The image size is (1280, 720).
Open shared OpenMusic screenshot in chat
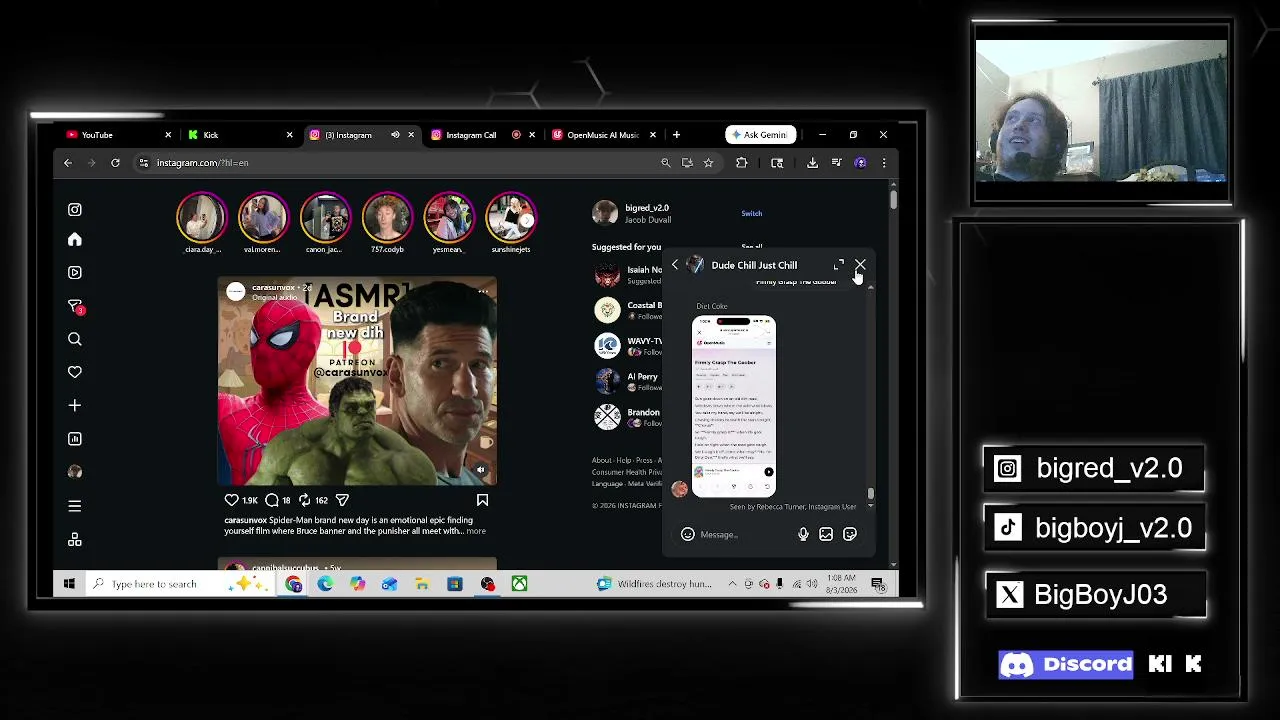(734, 406)
